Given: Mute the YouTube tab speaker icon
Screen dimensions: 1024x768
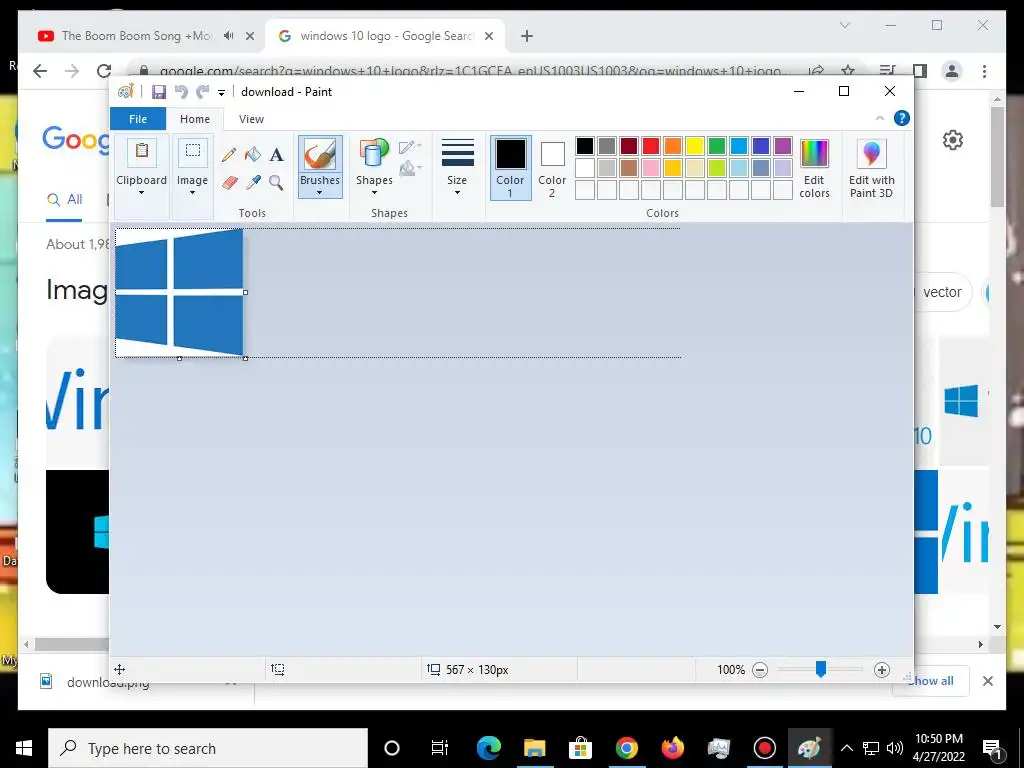Looking at the screenshot, I should 229,36.
